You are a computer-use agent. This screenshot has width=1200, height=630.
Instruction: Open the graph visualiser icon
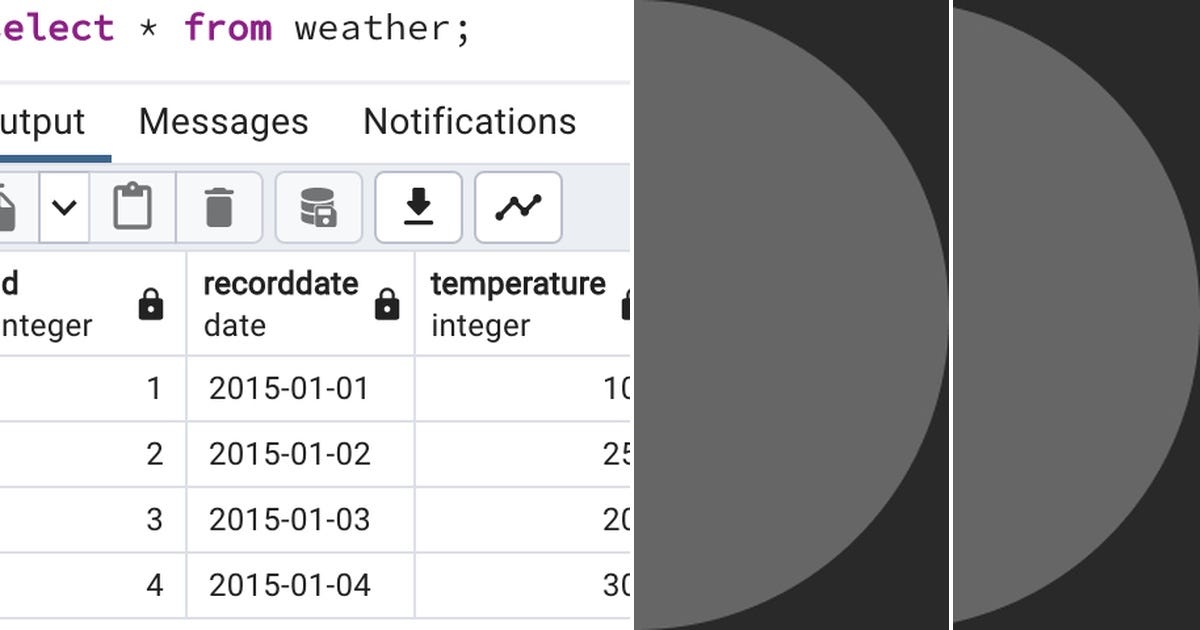pos(517,208)
